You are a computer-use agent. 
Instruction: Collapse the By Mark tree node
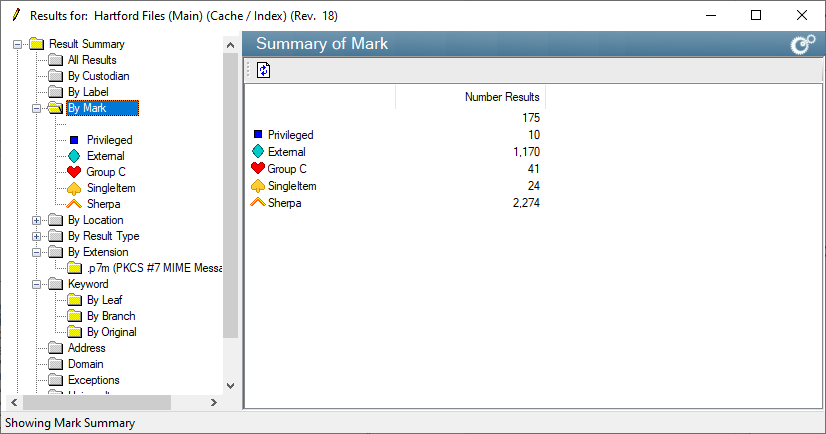point(37,108)
